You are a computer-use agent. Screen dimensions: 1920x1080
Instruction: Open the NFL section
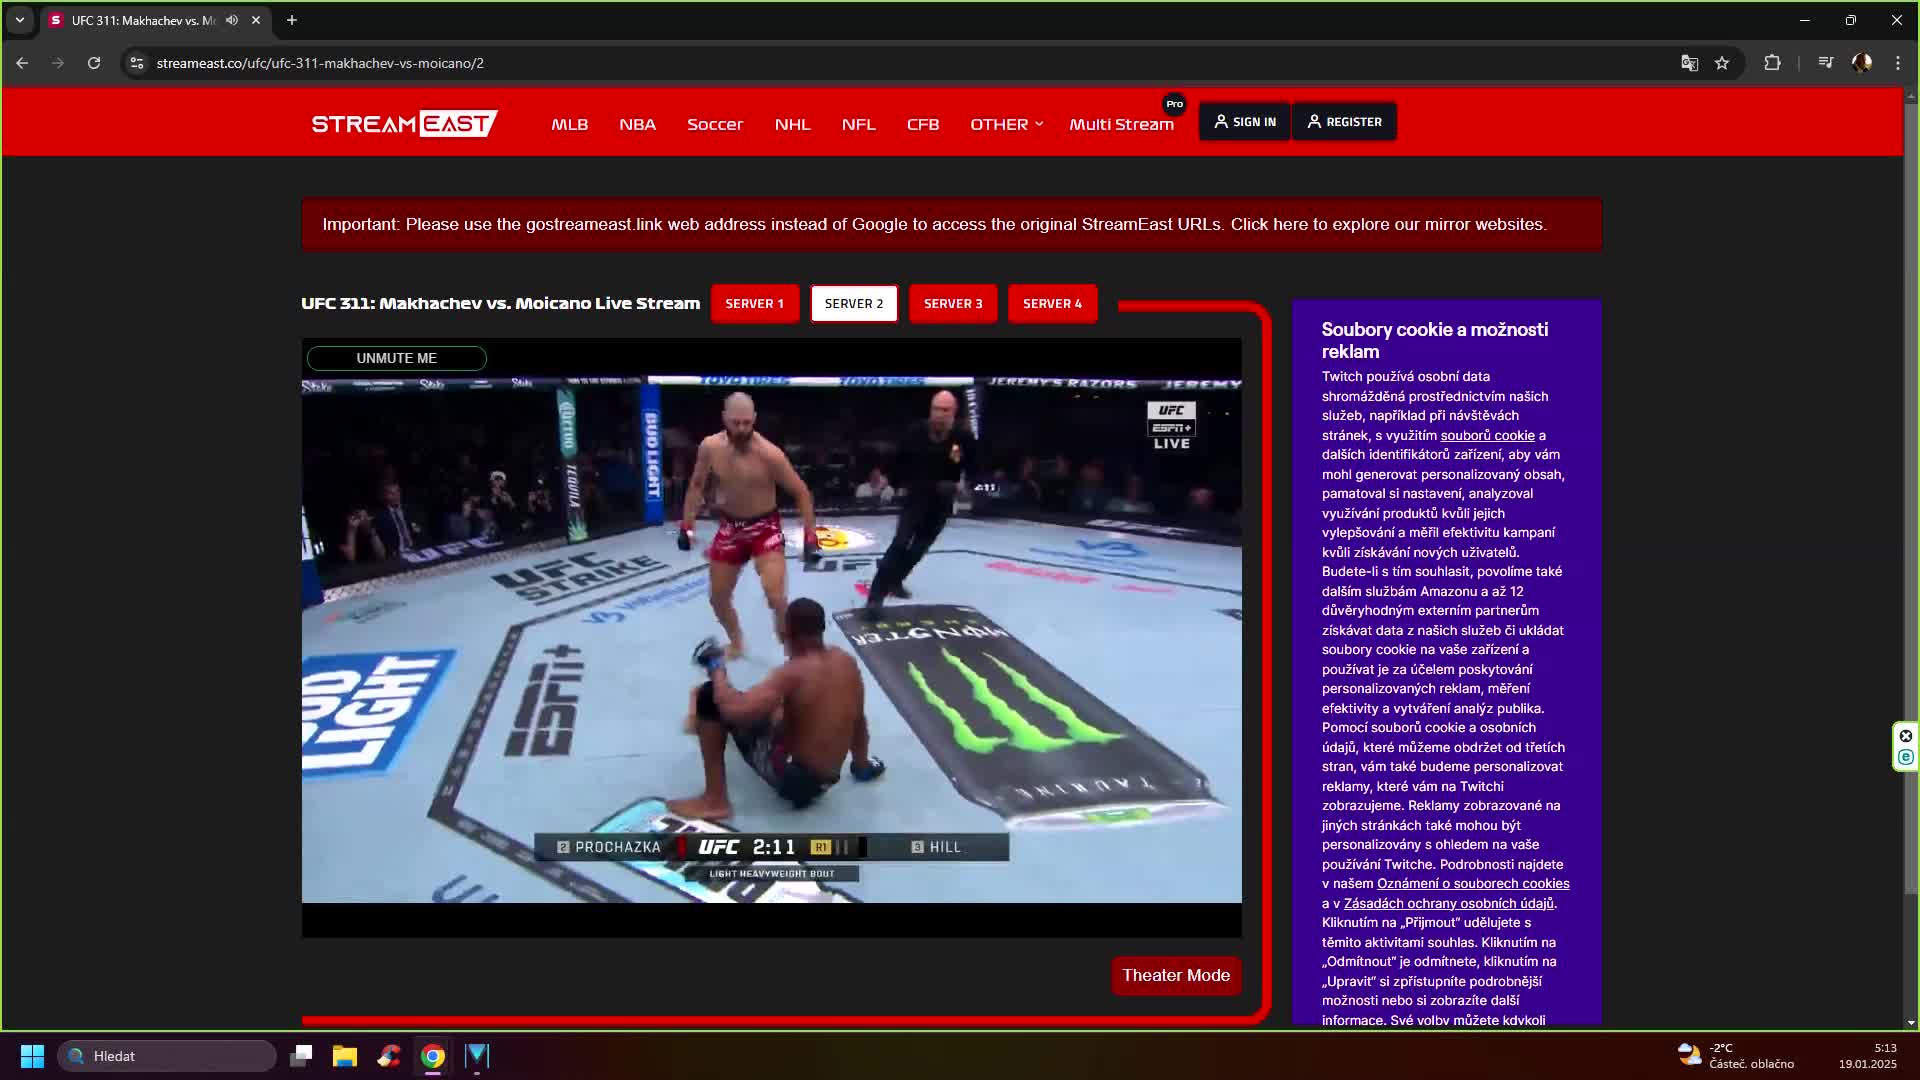(x=858, y=124)
